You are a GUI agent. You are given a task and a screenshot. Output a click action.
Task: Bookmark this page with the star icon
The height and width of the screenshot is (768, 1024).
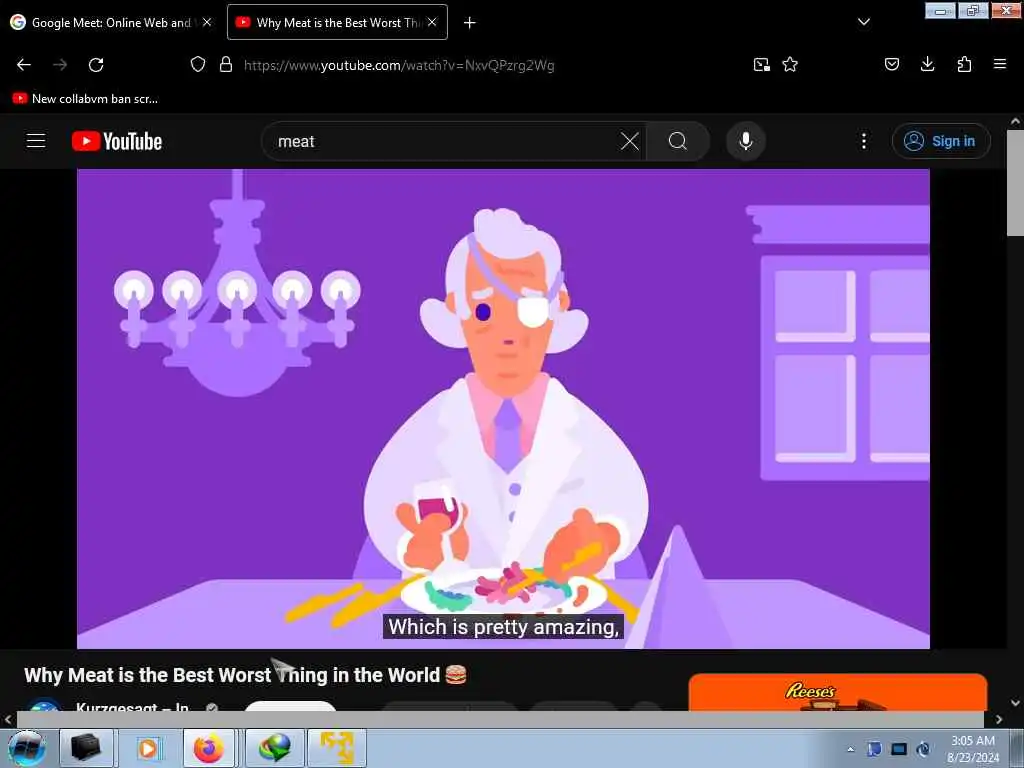point(790,64)
